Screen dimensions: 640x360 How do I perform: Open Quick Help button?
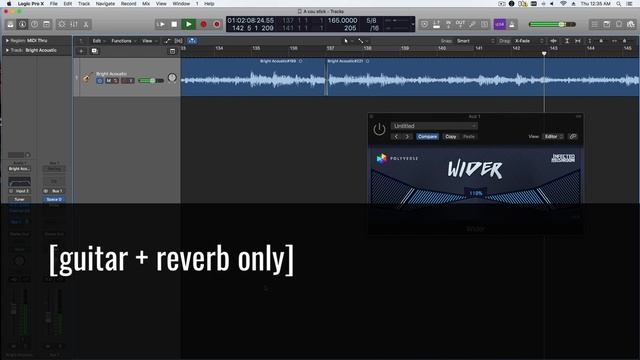[35, 24]
